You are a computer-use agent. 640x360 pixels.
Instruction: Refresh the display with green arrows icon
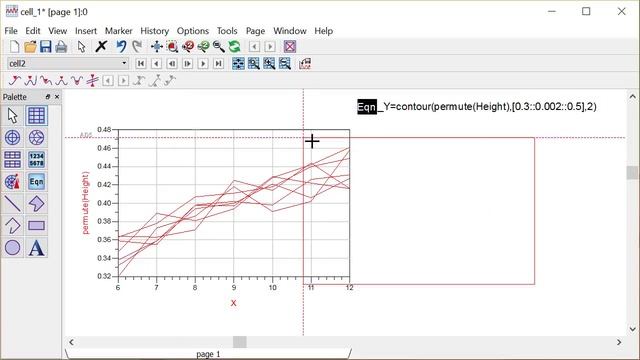tap(234, 47)
